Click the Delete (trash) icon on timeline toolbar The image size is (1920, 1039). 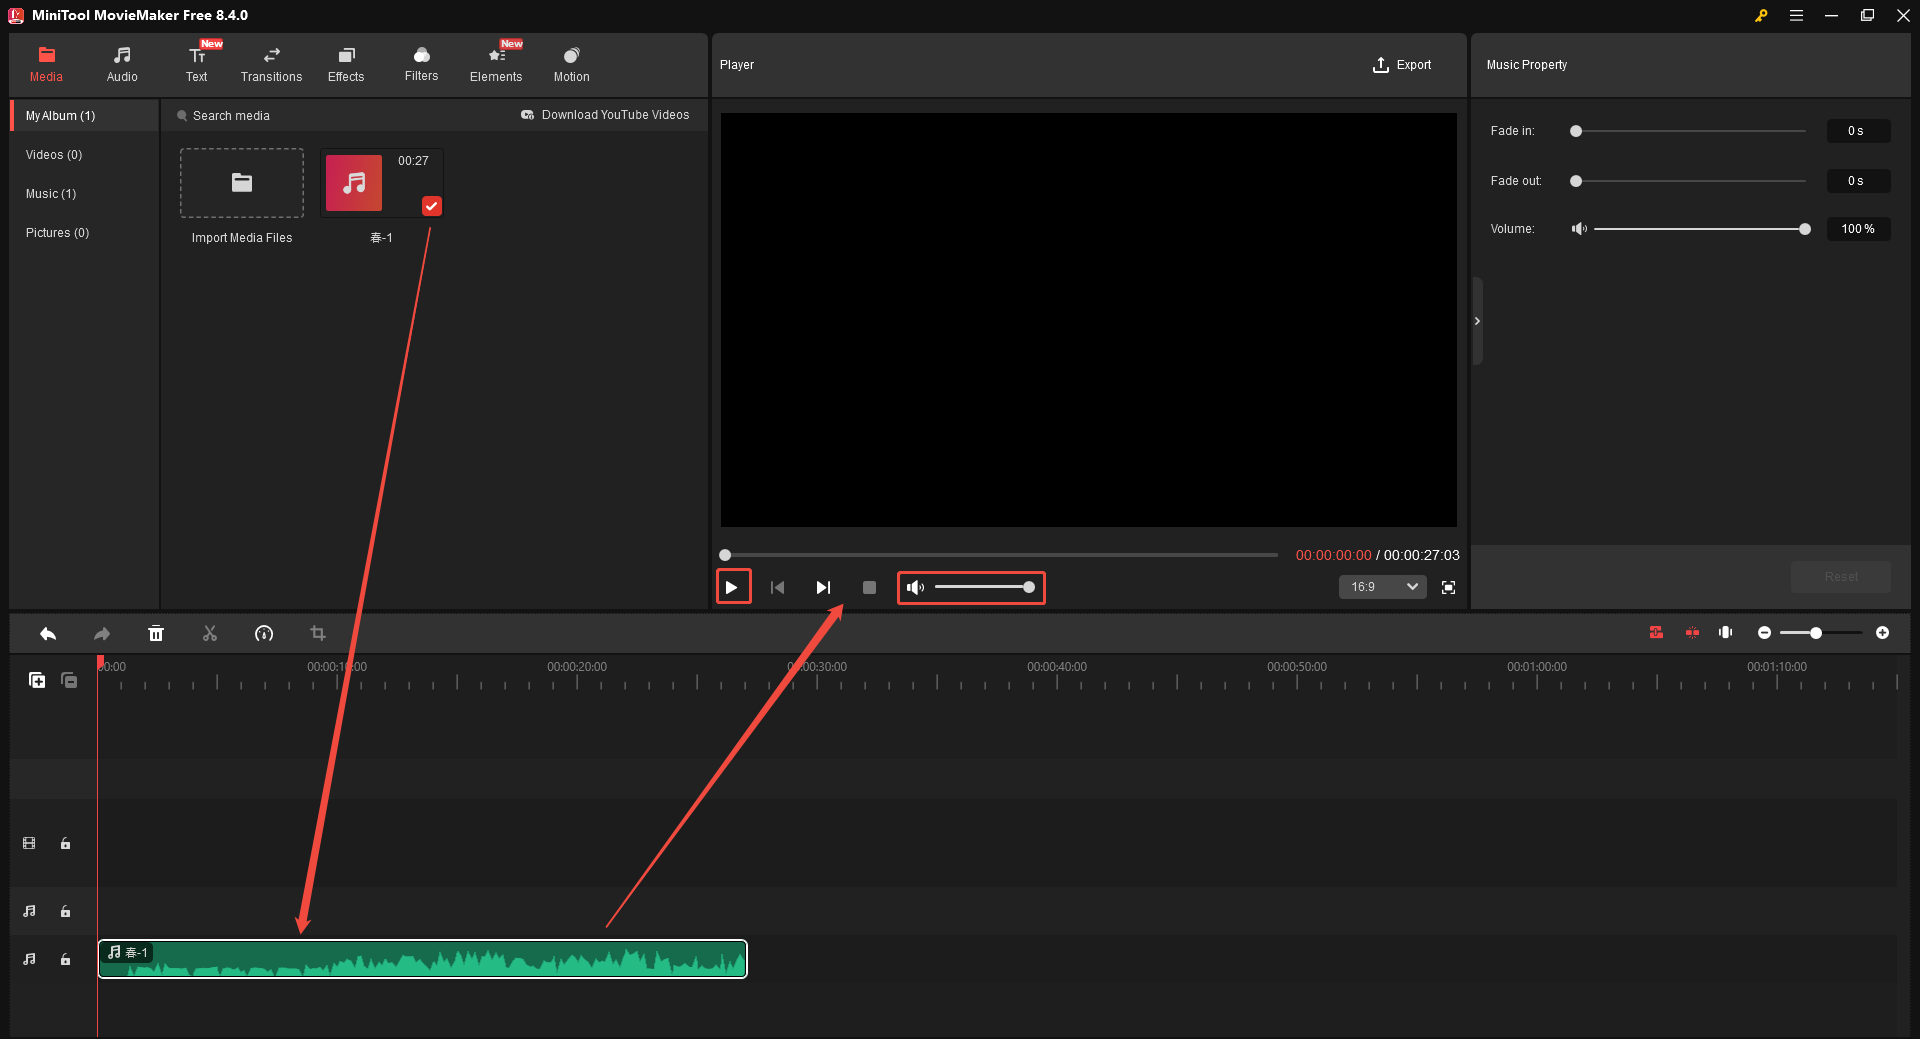pos(156,633)
